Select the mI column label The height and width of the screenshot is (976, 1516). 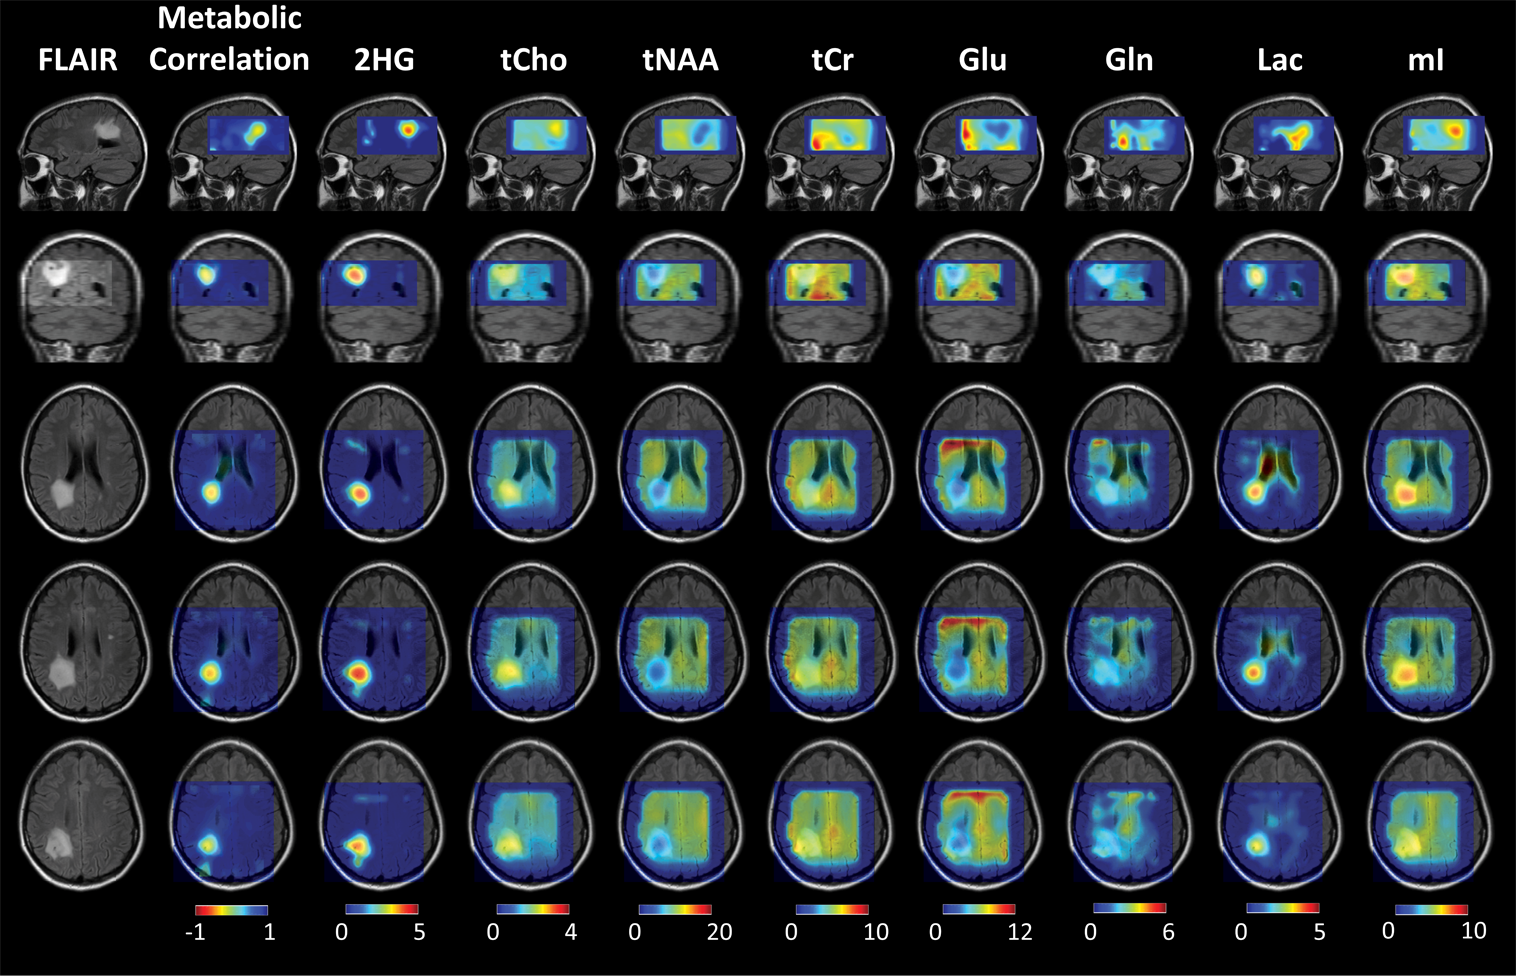pos(1425,60)
